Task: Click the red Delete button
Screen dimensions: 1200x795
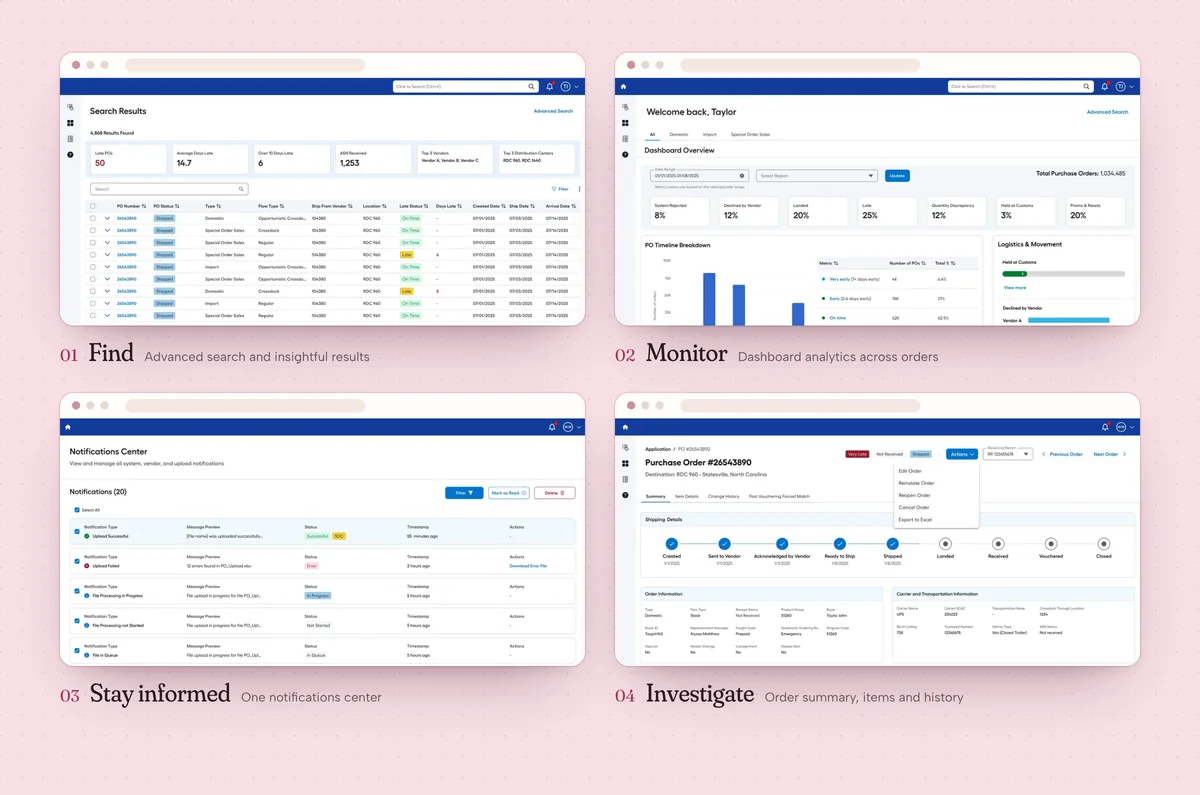Action: click(x=555, y=493)
